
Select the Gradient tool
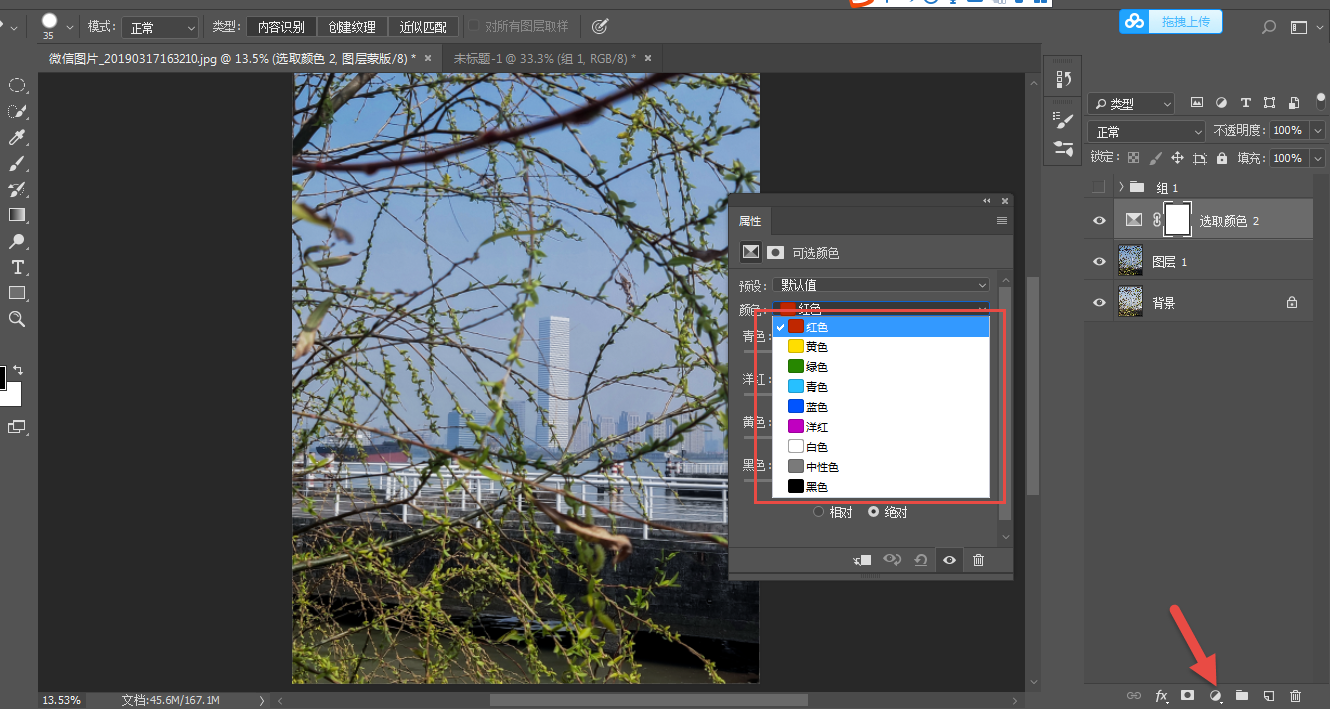17,215
